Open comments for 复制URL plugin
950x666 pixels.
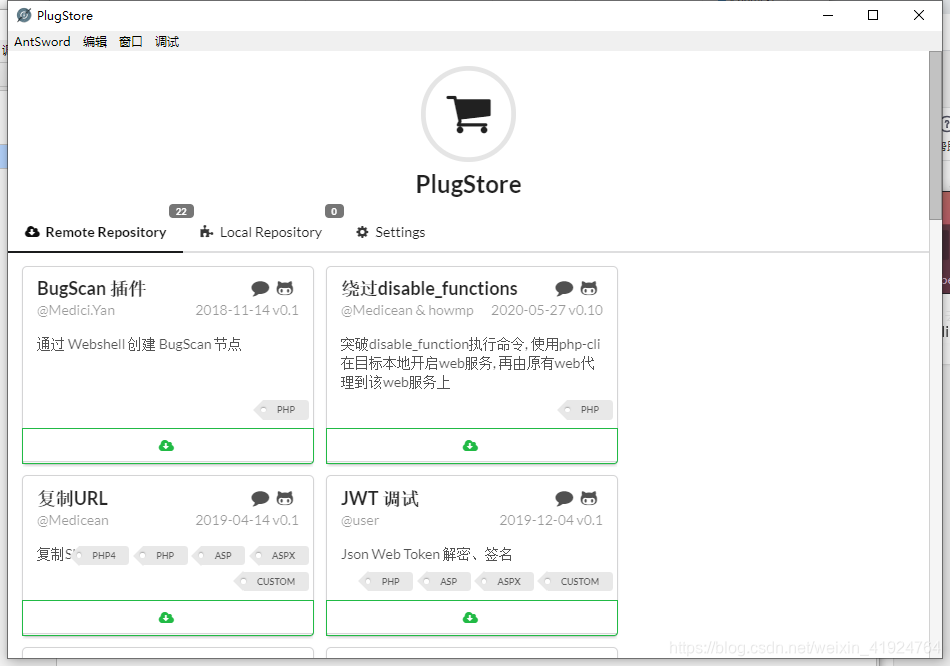[260, 498]
